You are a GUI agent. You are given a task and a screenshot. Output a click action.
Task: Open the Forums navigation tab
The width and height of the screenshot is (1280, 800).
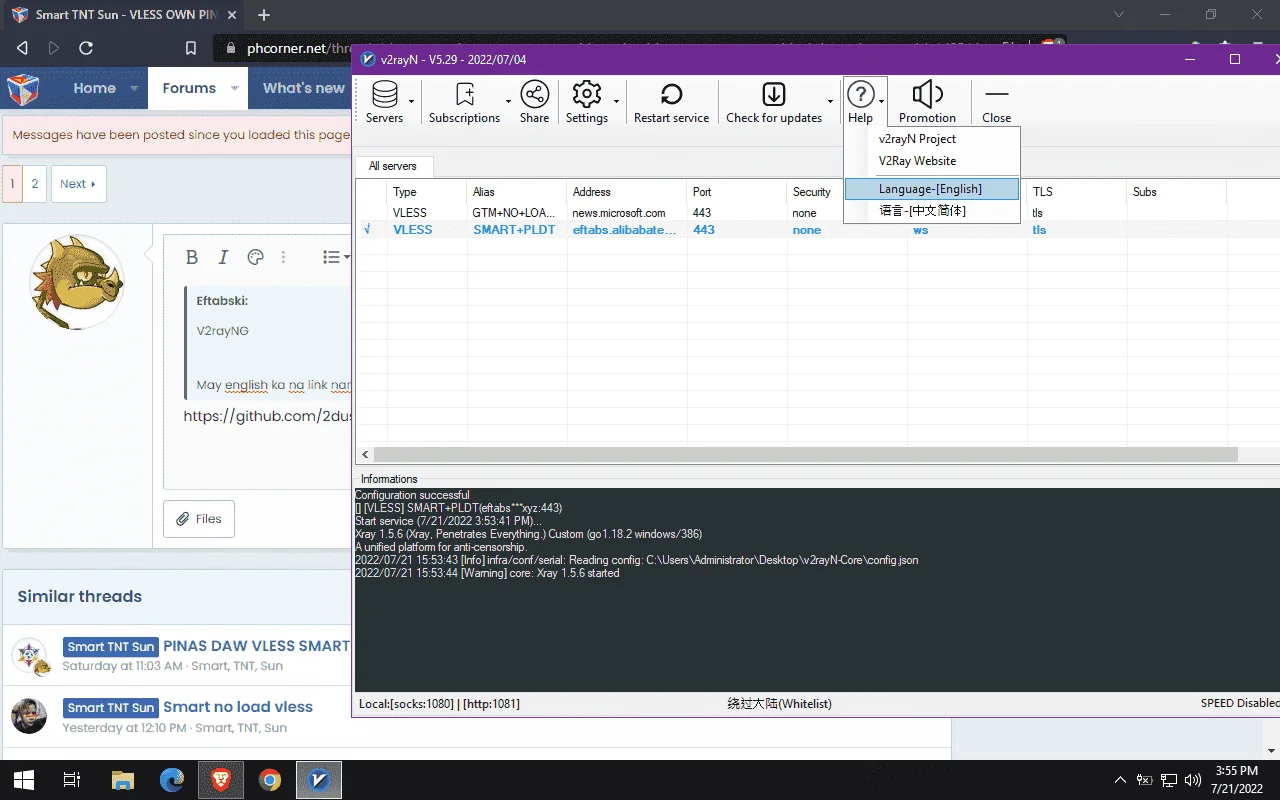coord(189,88)
